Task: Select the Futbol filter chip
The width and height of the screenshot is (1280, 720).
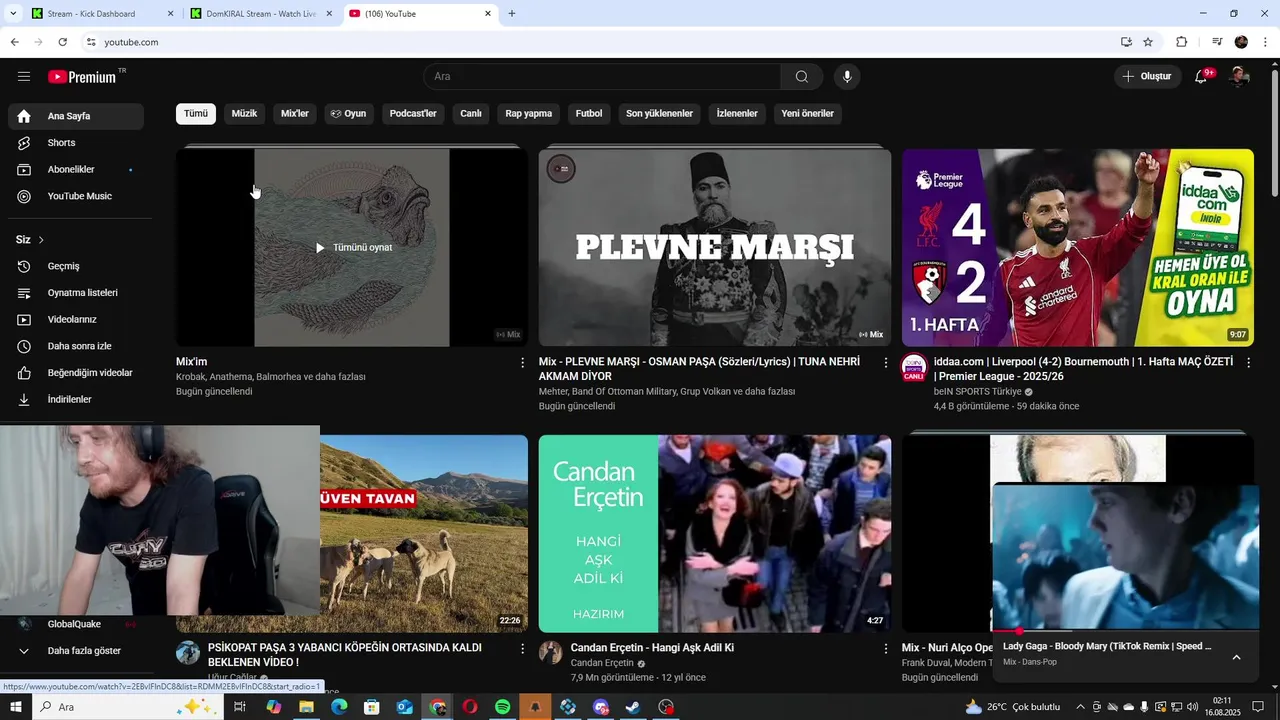Action: 589,114
